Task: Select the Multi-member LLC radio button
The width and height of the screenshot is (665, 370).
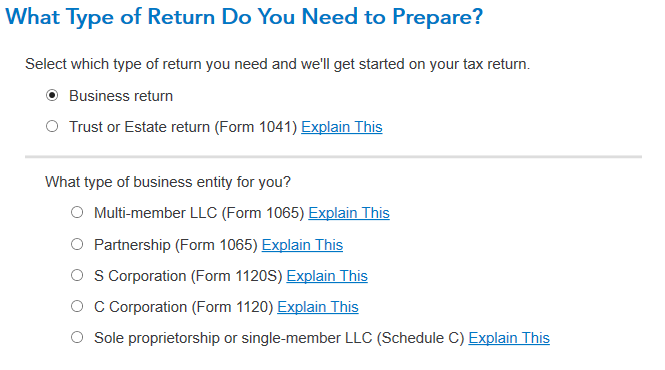Action: tap(77, 212)
